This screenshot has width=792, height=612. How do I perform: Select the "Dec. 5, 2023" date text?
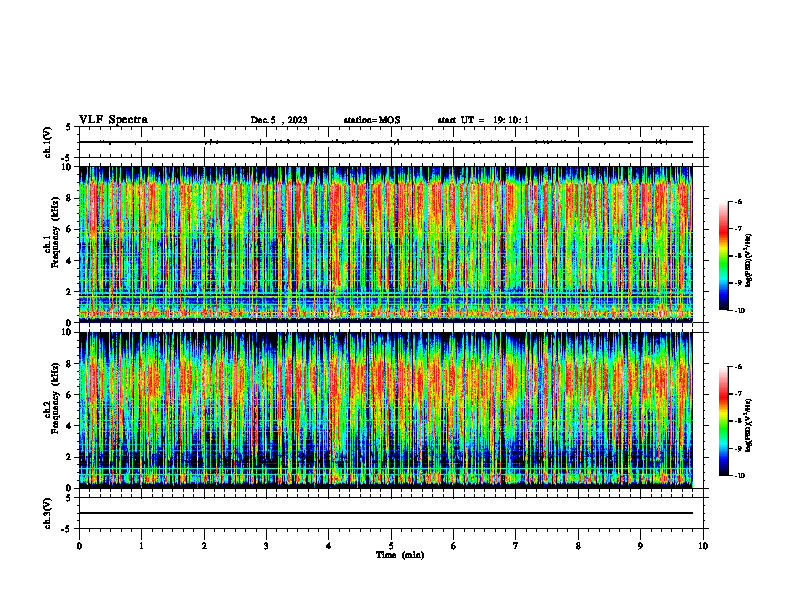(x=279, y=120)
